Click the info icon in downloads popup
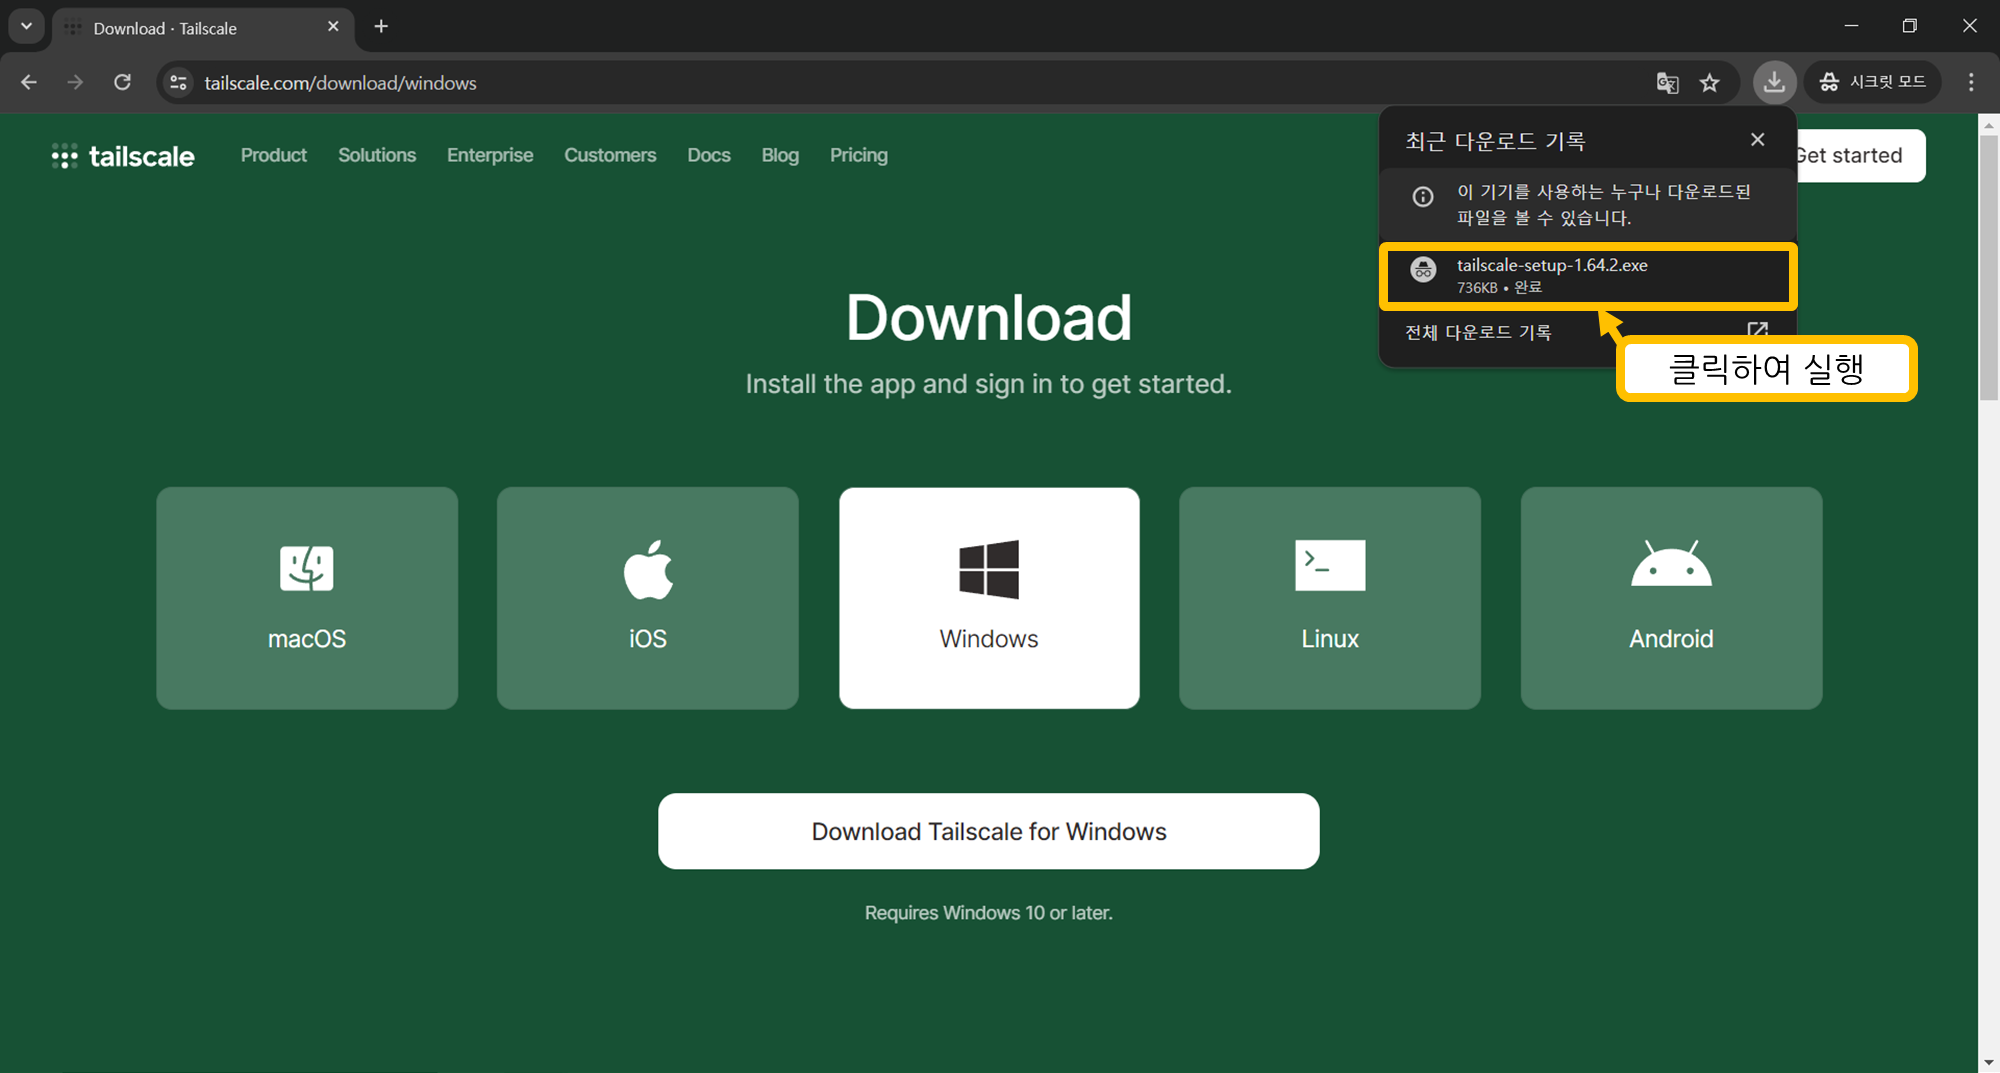This screenshot has height=1073, width=2000. coord(1423,197)
